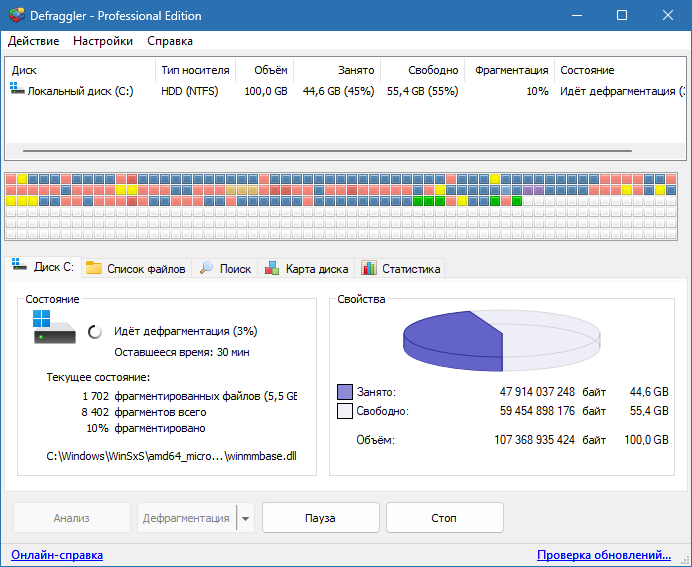This screenshot has width=692, height=567.
Task: Click the 107 368 935 424 байт value
Action: pyautogui.click(x=550, y=440)
